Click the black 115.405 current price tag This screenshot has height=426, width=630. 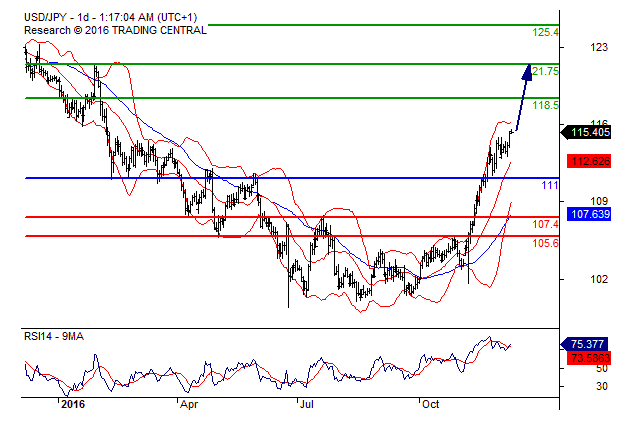pos(589,132)
